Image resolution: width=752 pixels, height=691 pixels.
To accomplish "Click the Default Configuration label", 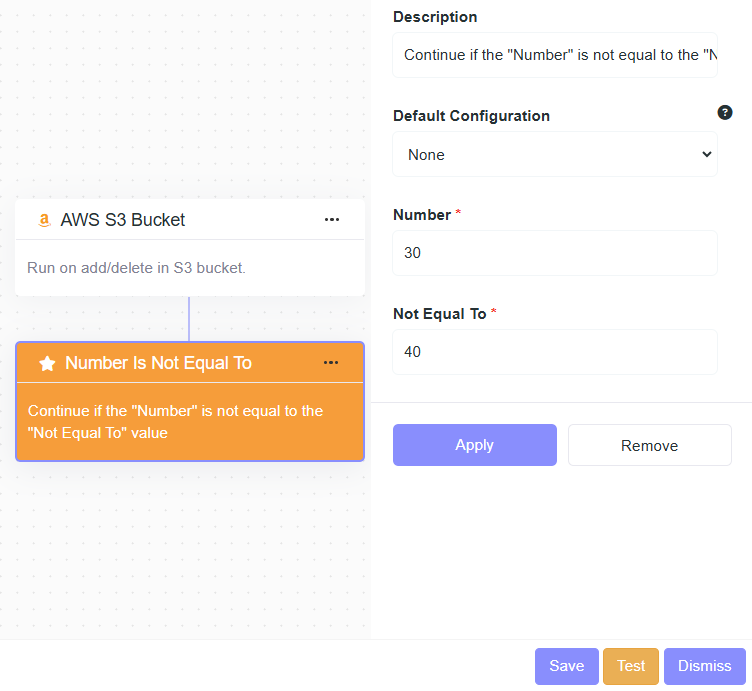I will pos(471,116).
